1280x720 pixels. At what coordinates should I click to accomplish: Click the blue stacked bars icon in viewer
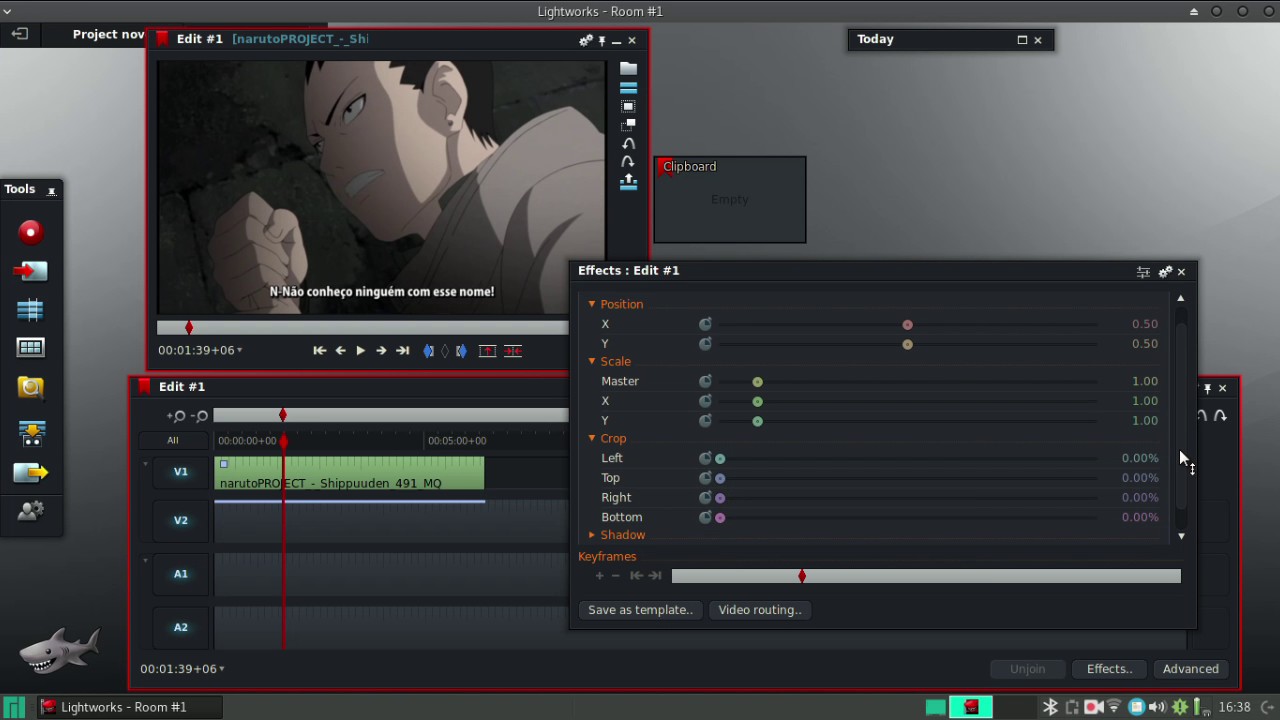[628, 88]
